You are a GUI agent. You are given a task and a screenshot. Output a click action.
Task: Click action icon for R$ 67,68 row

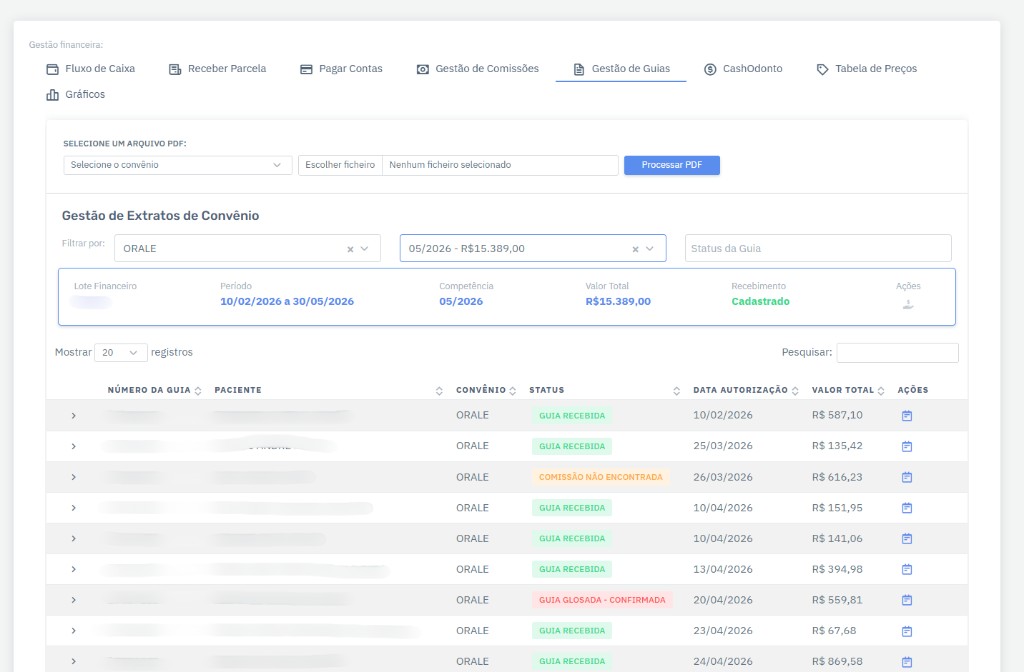pos(907,632)
